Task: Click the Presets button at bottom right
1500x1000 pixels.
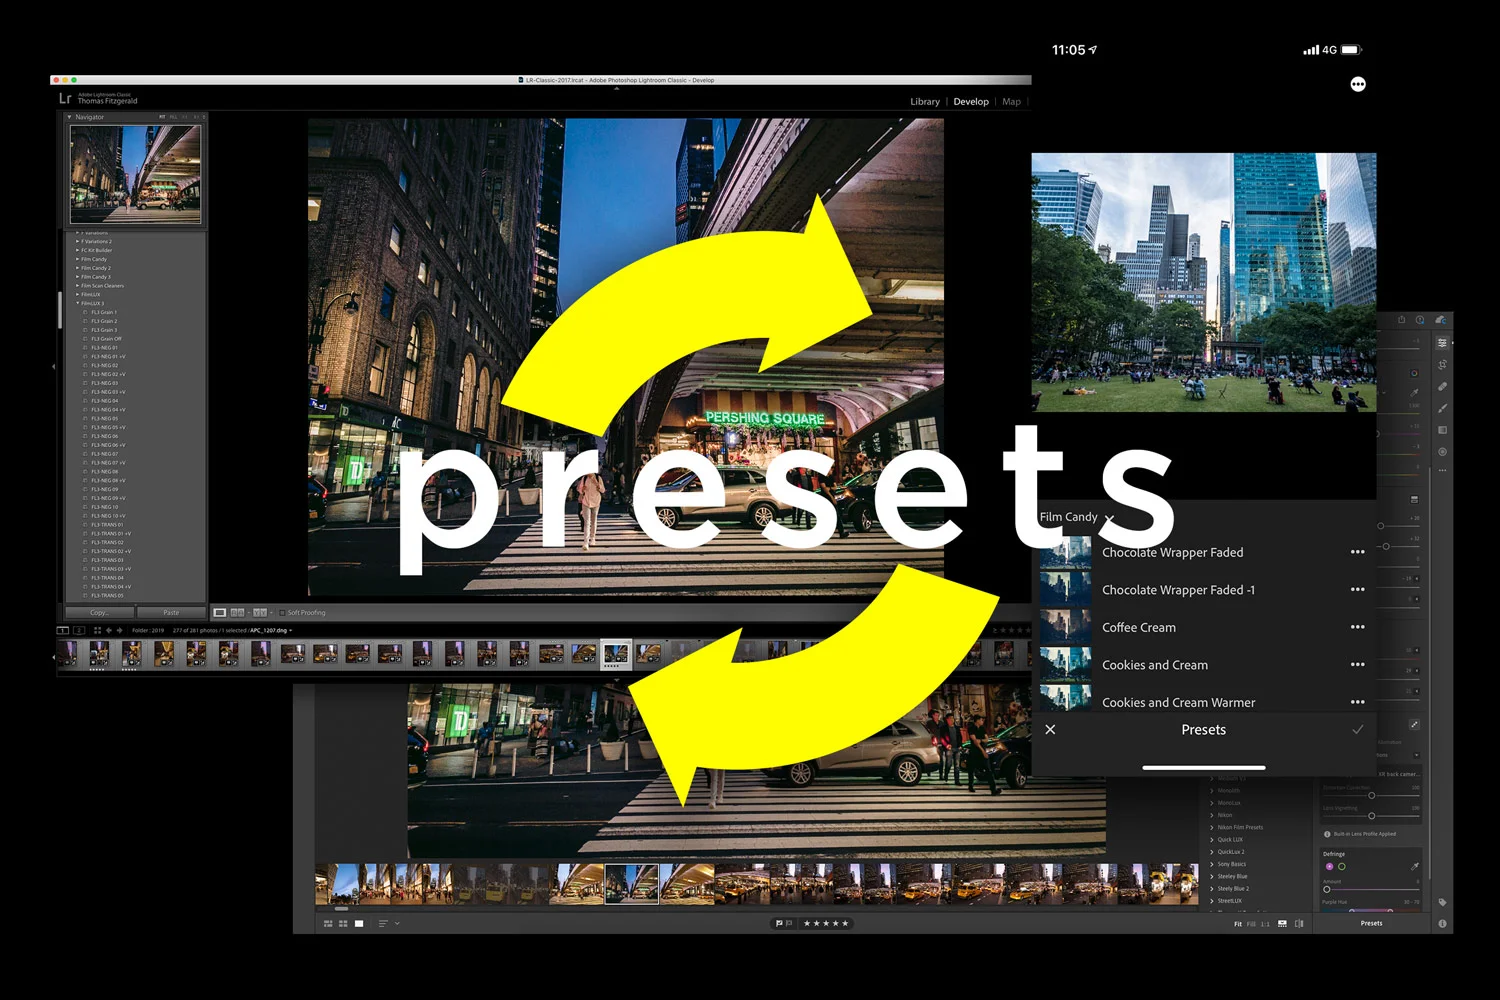Action: [x=1371, y=923]
